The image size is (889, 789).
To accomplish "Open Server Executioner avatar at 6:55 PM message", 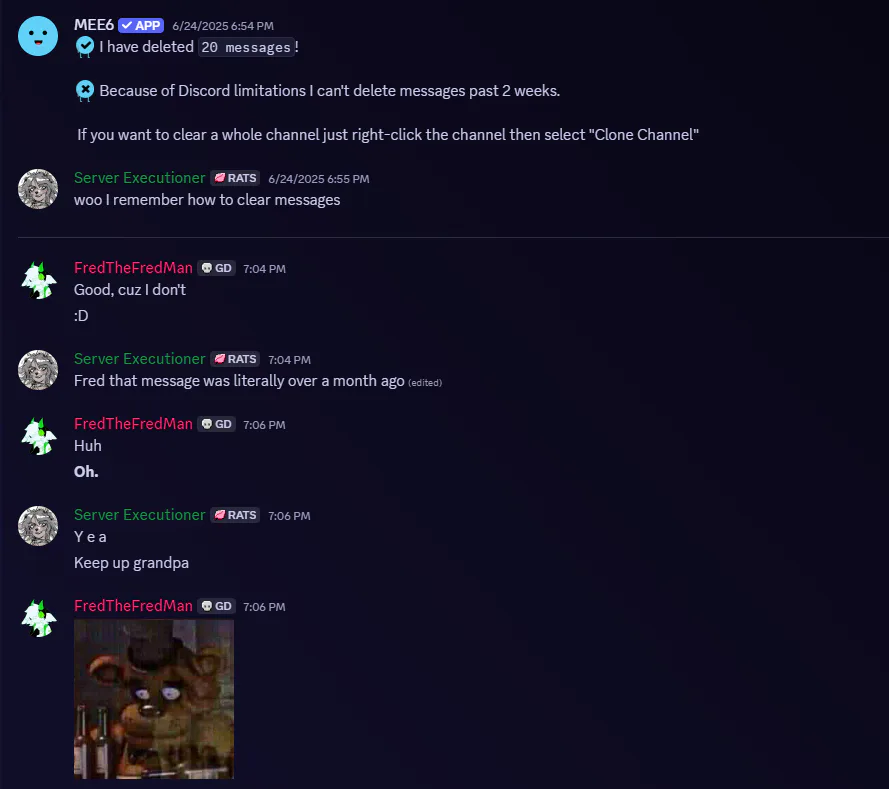I will (x=38, y=189).
